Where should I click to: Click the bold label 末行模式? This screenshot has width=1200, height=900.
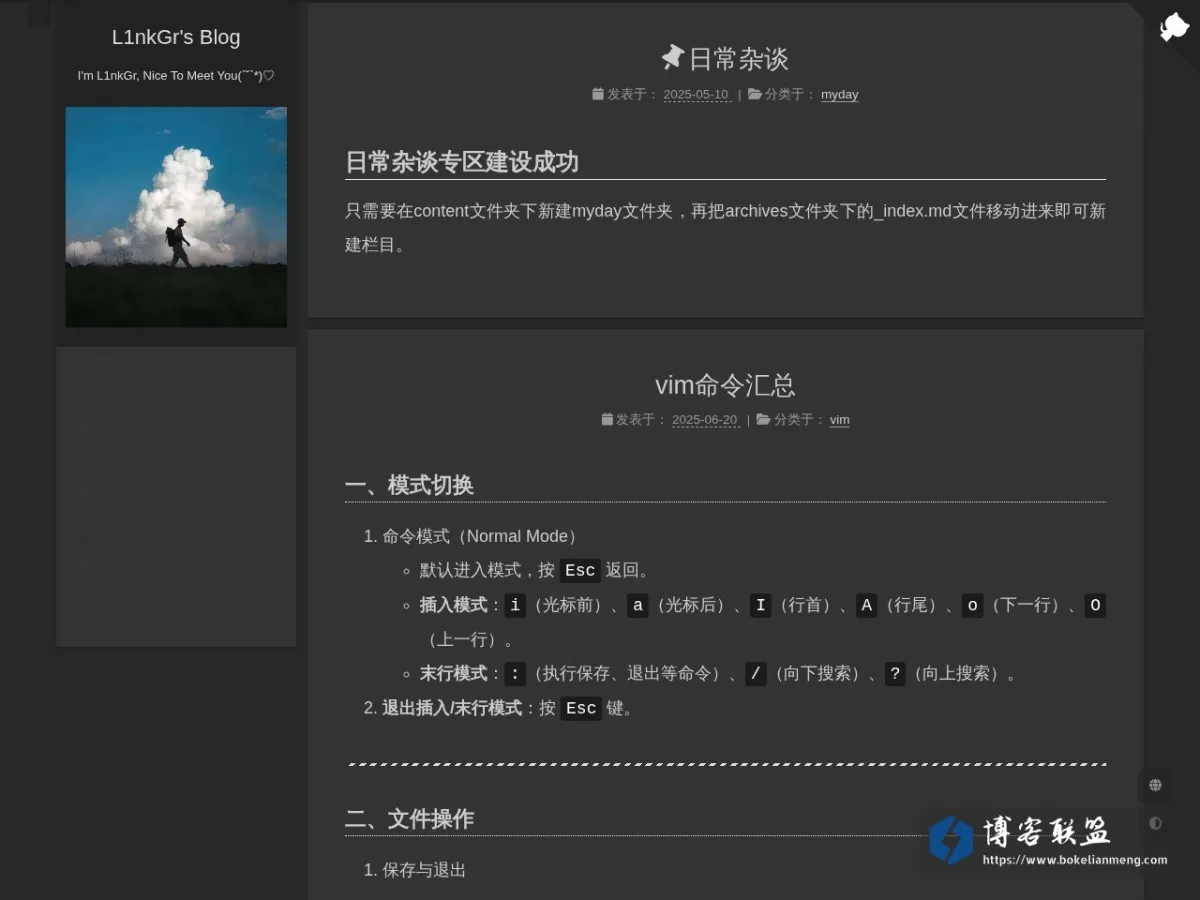pos(453,674)
